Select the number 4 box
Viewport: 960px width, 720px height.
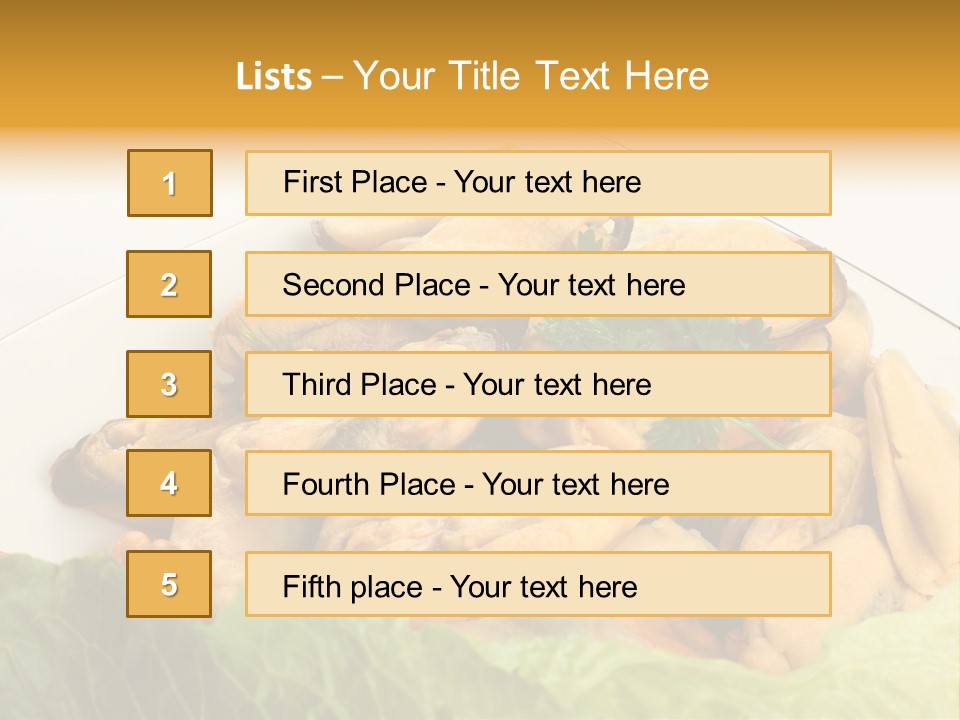tap(169, 483)
